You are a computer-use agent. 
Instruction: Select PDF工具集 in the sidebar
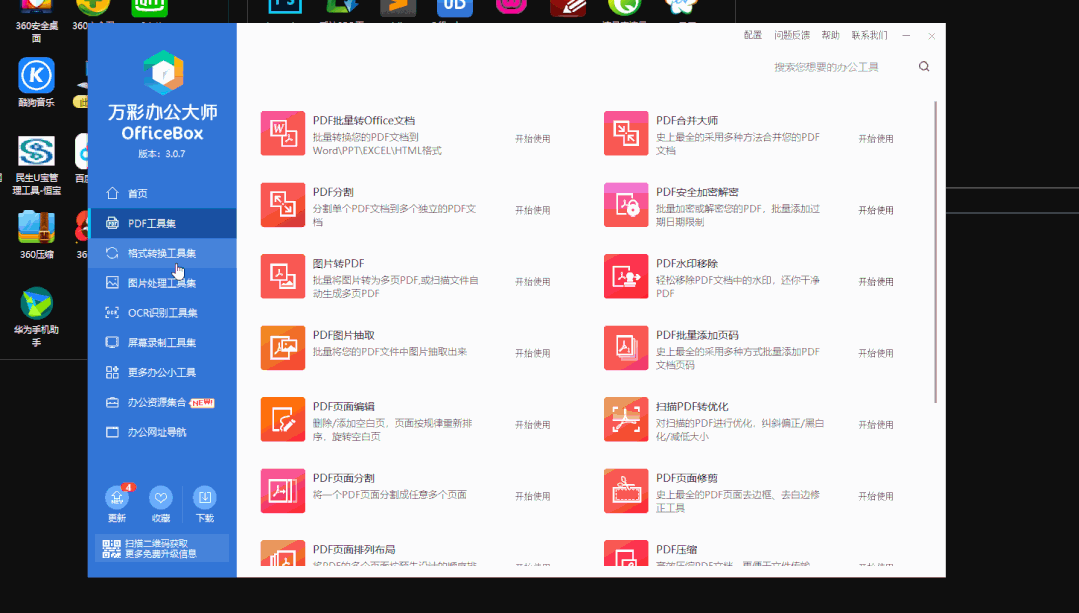[162, 223]
